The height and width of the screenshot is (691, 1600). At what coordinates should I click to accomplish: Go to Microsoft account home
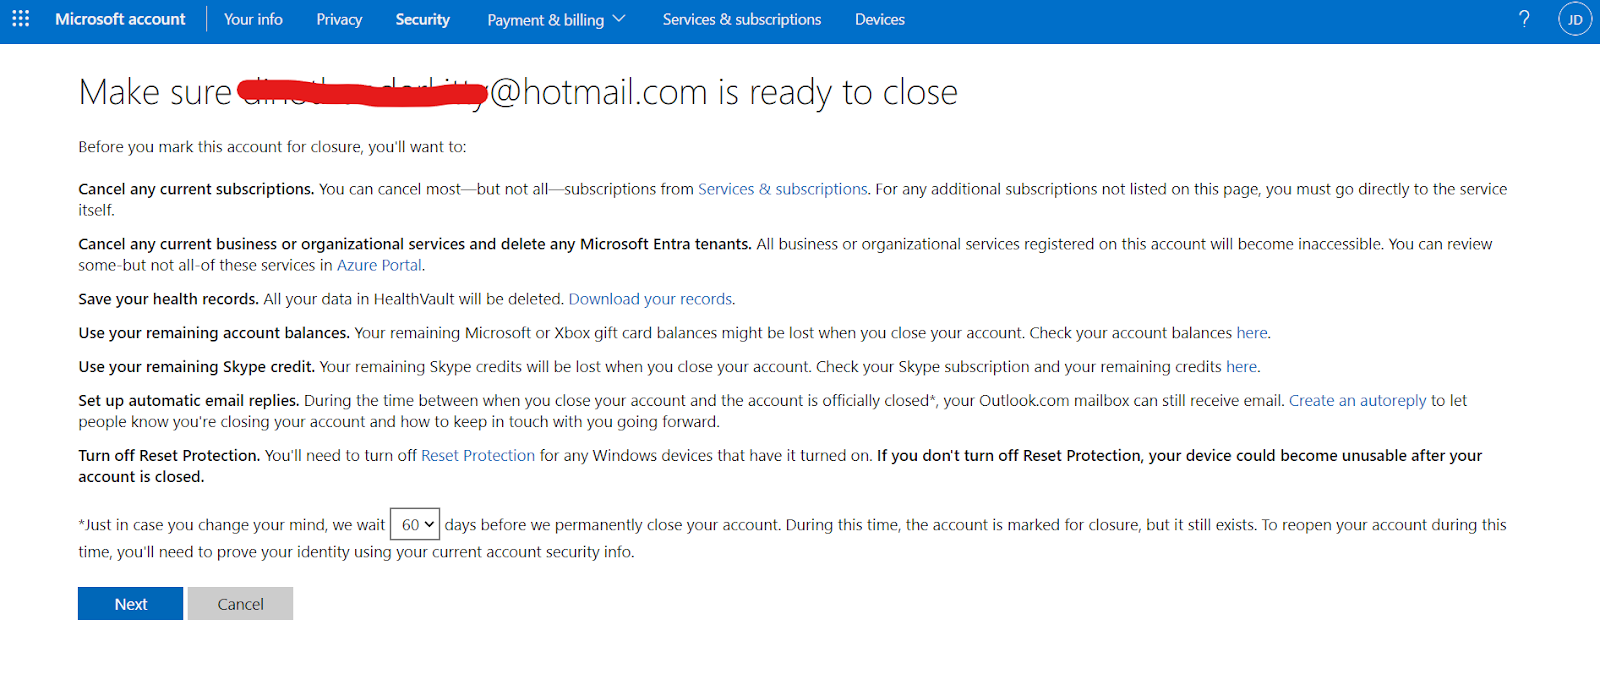120,19
